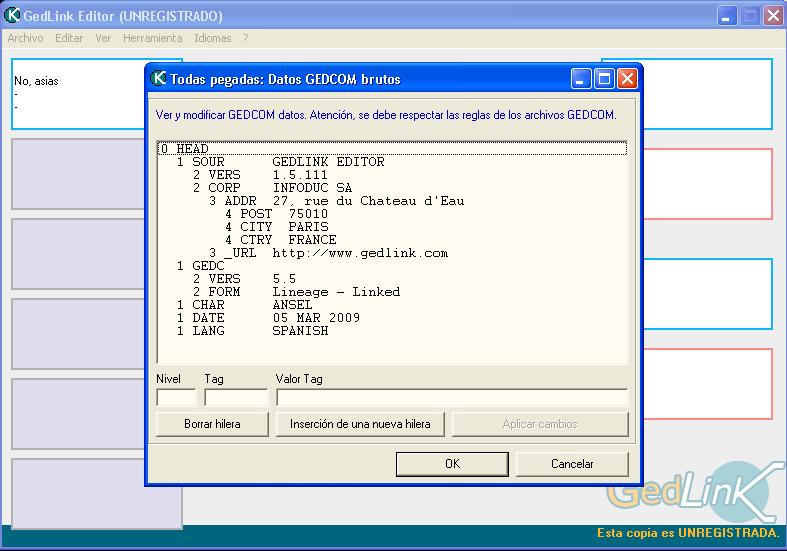The image size is (787, 551).
Task: Select the POST 75010 line
Action: pos(392,214)
